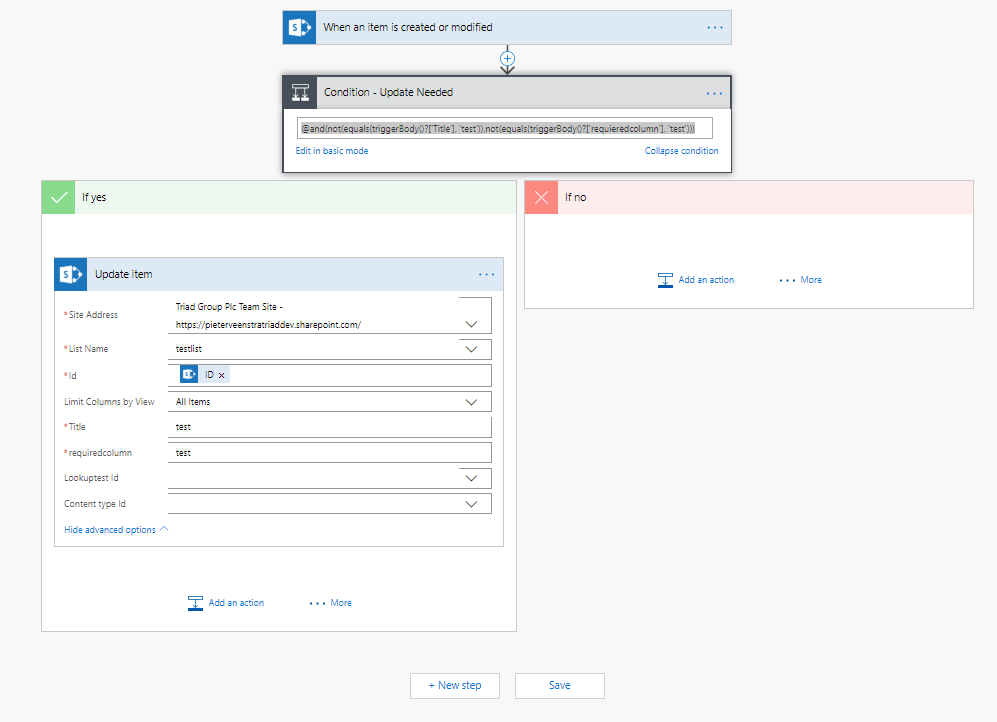Viewport: 997px width, 722px height.
Task: Select the 'When an item is created or modified' header
Action: click(507, 27)
